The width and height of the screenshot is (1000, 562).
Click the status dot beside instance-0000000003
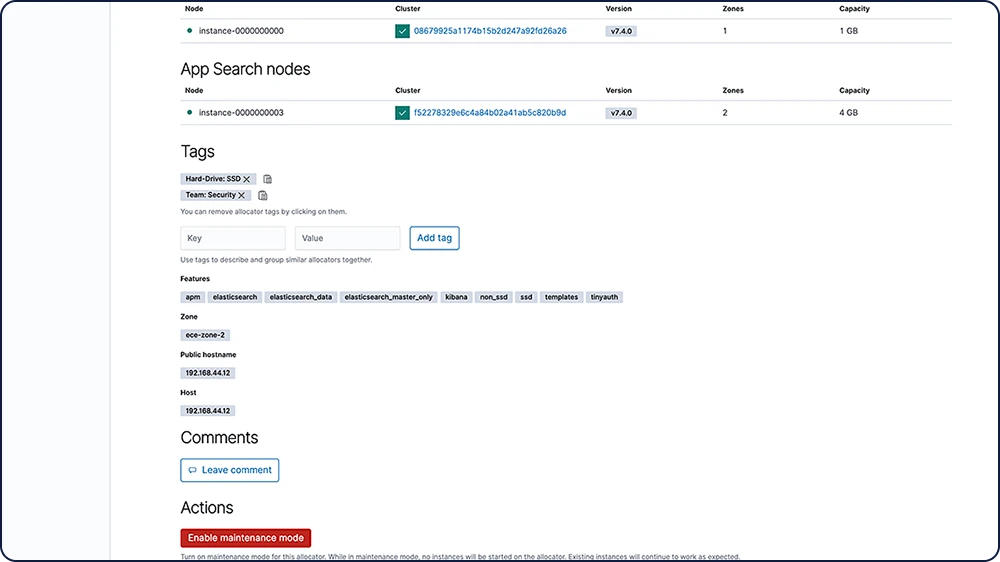189,112
